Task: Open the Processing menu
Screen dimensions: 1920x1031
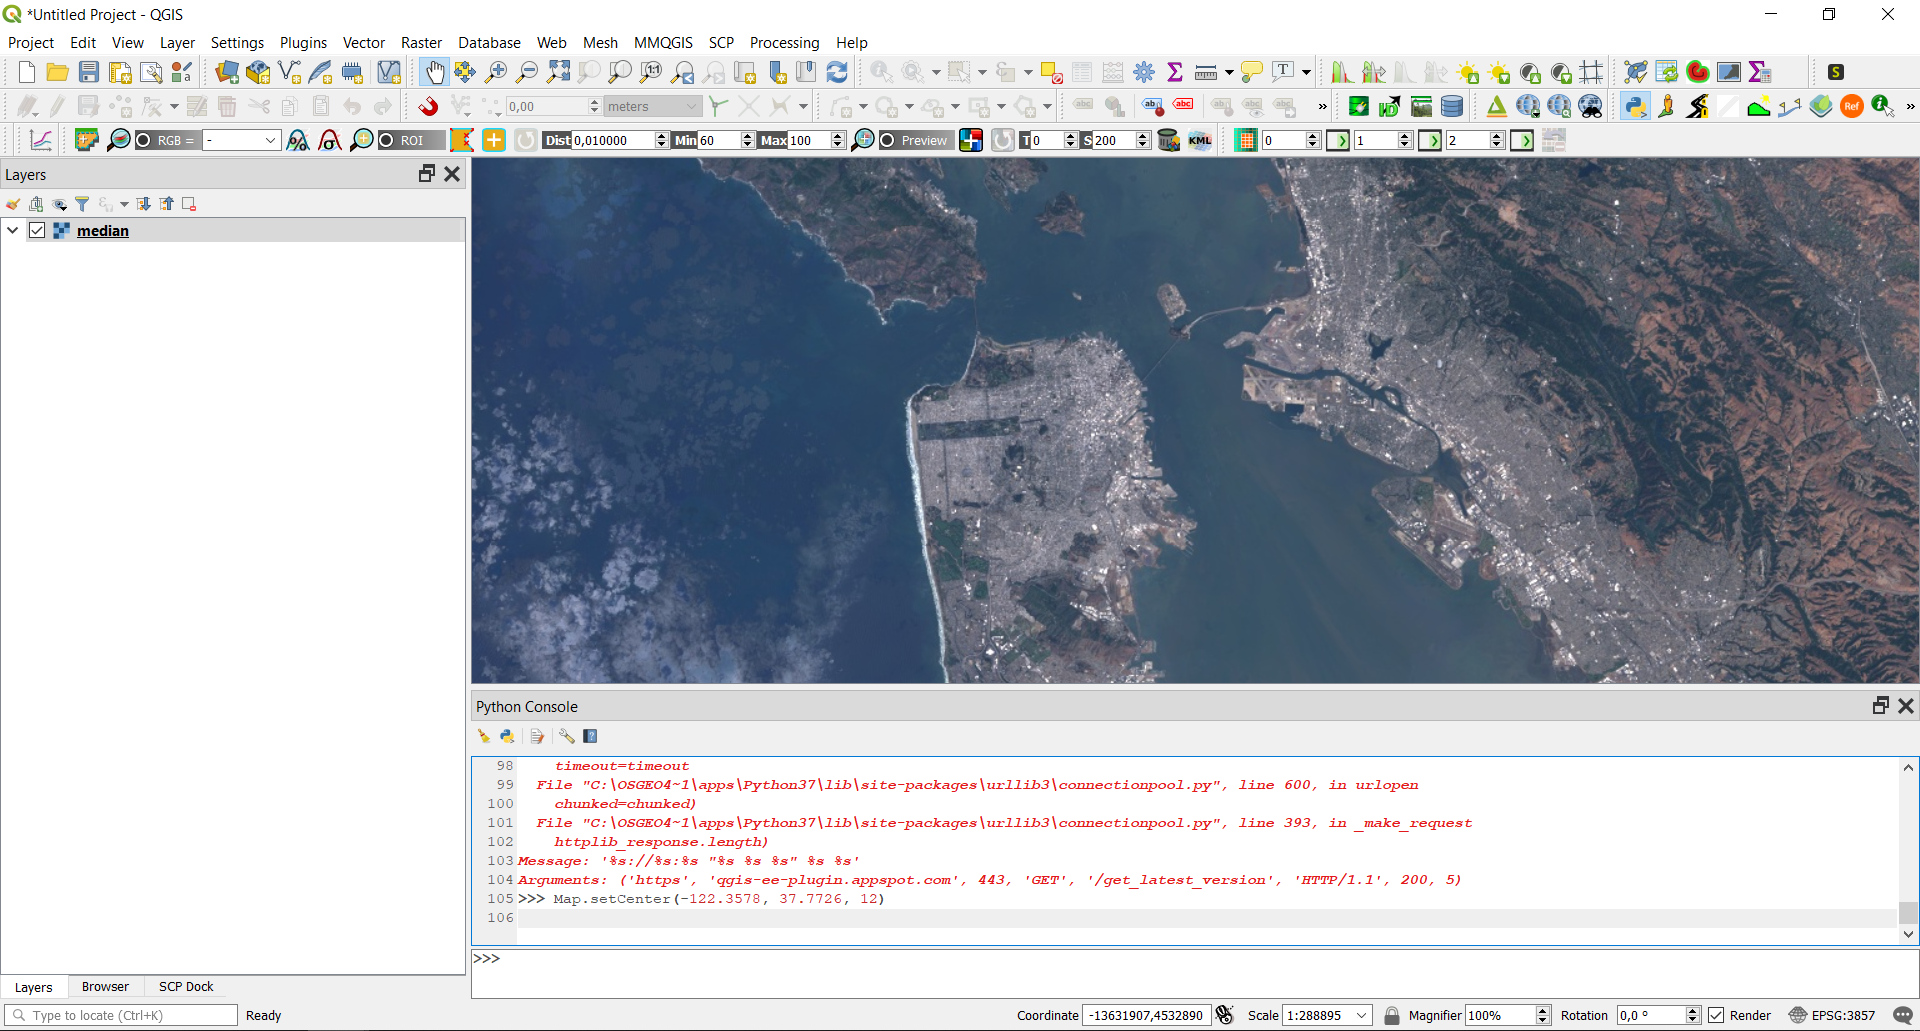Action: pos(784,43)
